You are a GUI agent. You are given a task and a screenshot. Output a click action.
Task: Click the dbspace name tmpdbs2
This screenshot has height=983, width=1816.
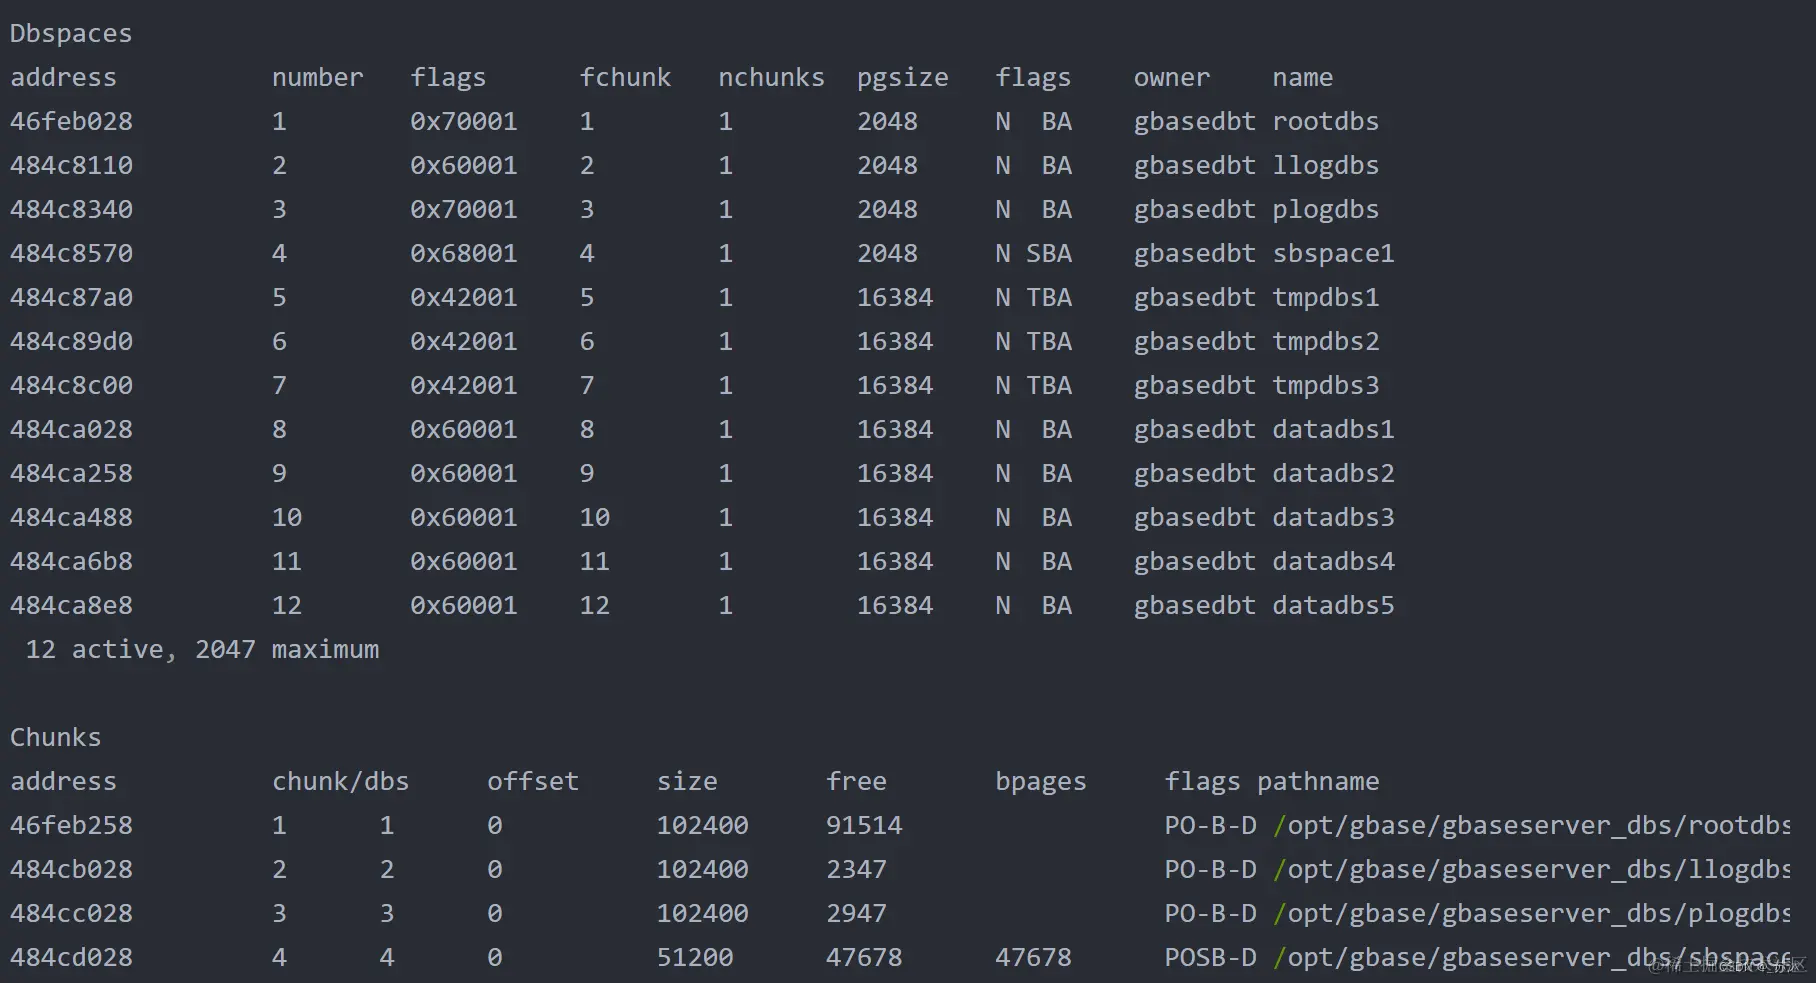1325,342
